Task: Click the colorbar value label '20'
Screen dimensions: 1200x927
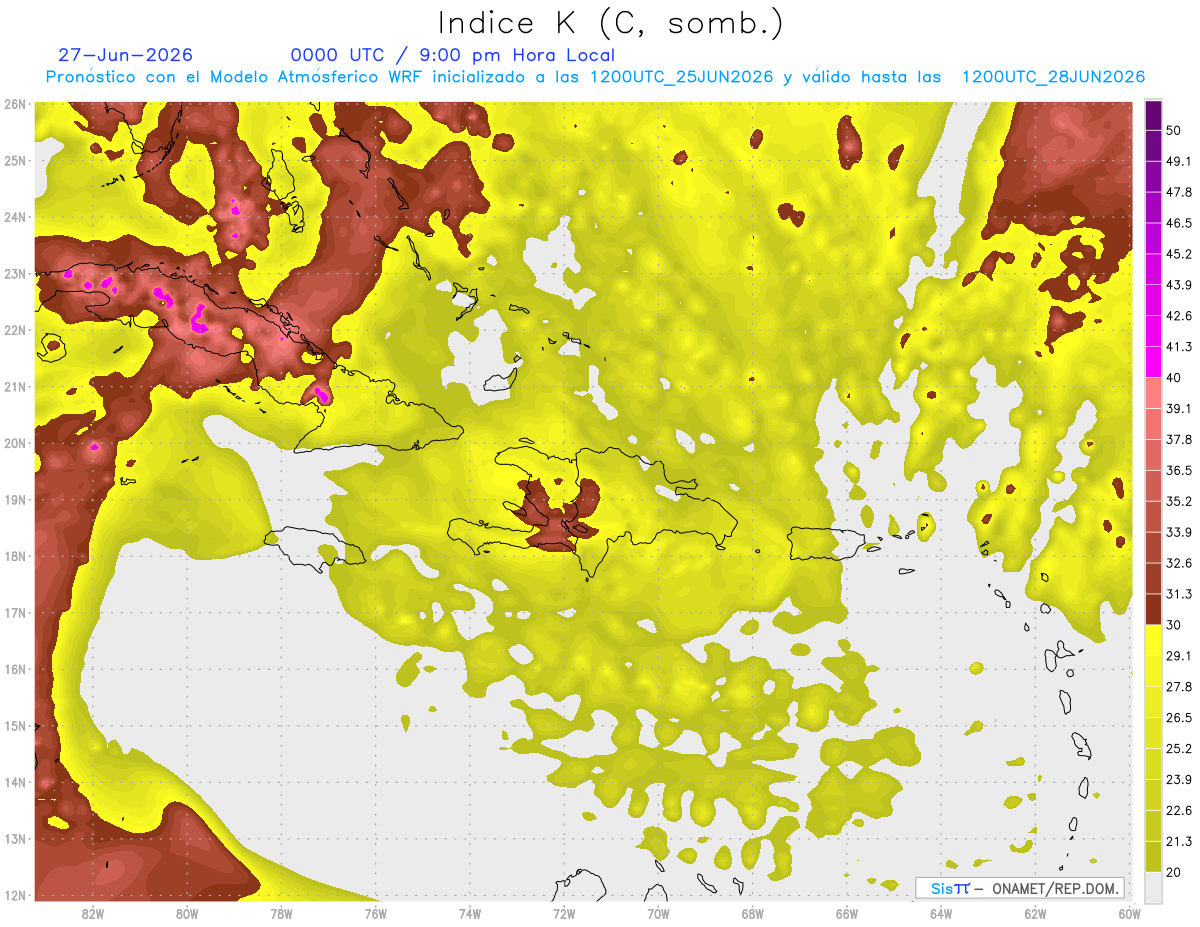Action: coord(1174,873)
